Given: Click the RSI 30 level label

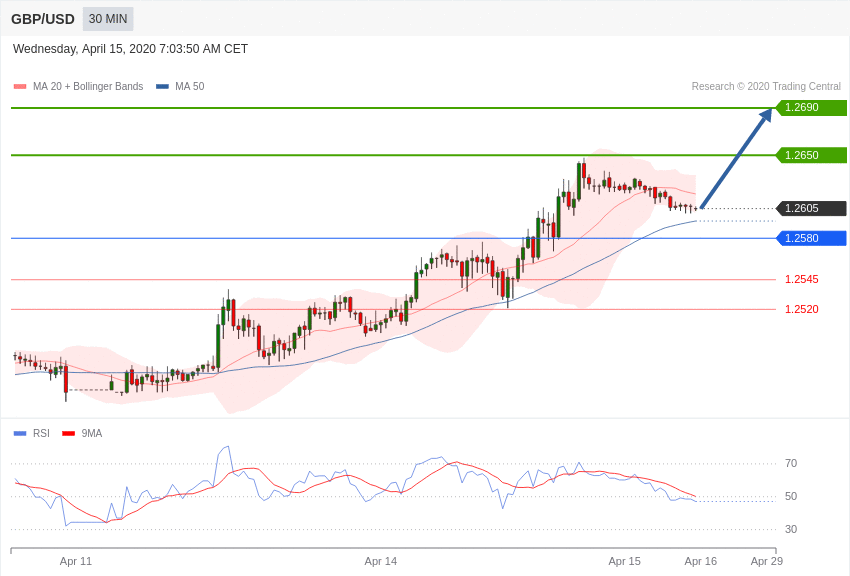Looking at the screenshot, I should [791, 529].
